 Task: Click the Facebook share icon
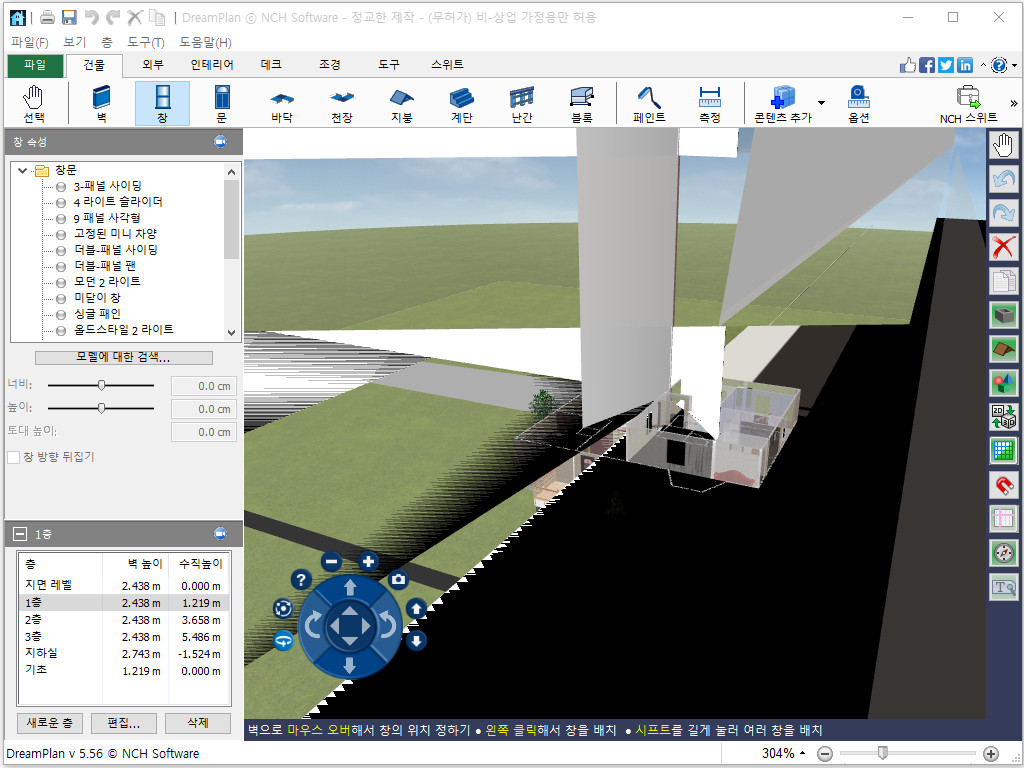point(927,65)
